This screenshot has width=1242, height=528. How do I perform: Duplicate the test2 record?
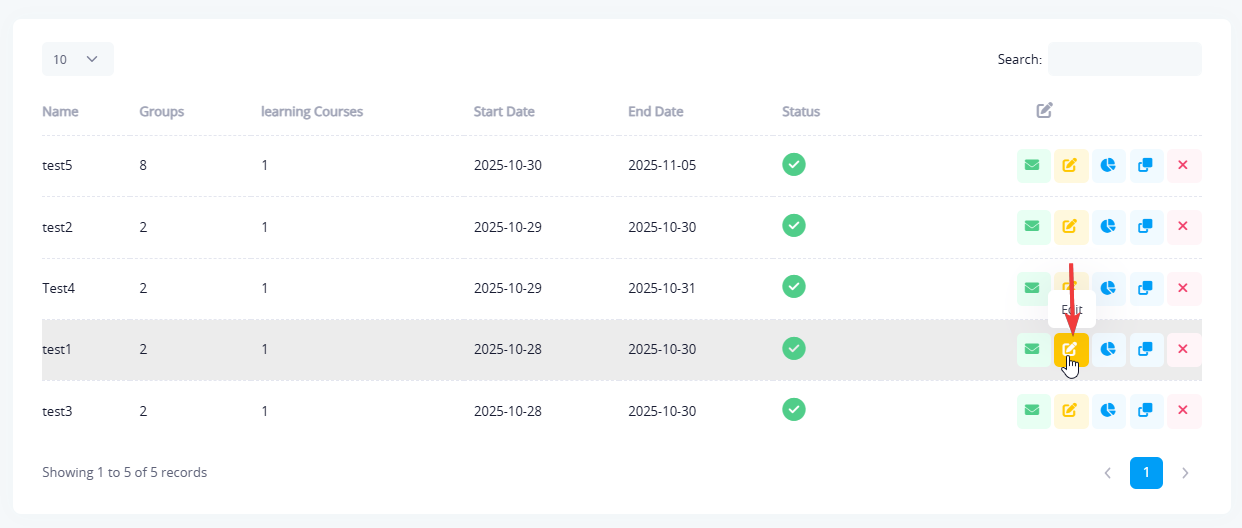[x=1146, y=227]
